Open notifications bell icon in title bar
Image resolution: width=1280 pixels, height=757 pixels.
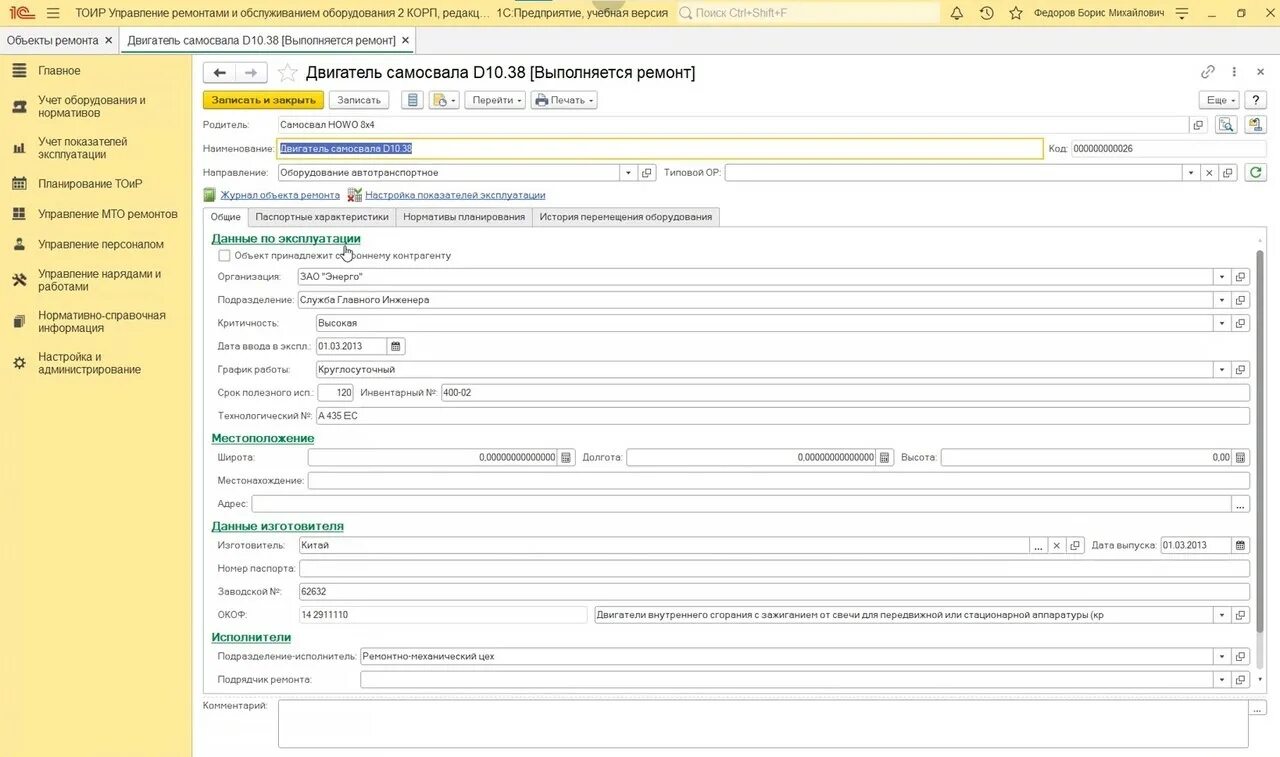957,13
